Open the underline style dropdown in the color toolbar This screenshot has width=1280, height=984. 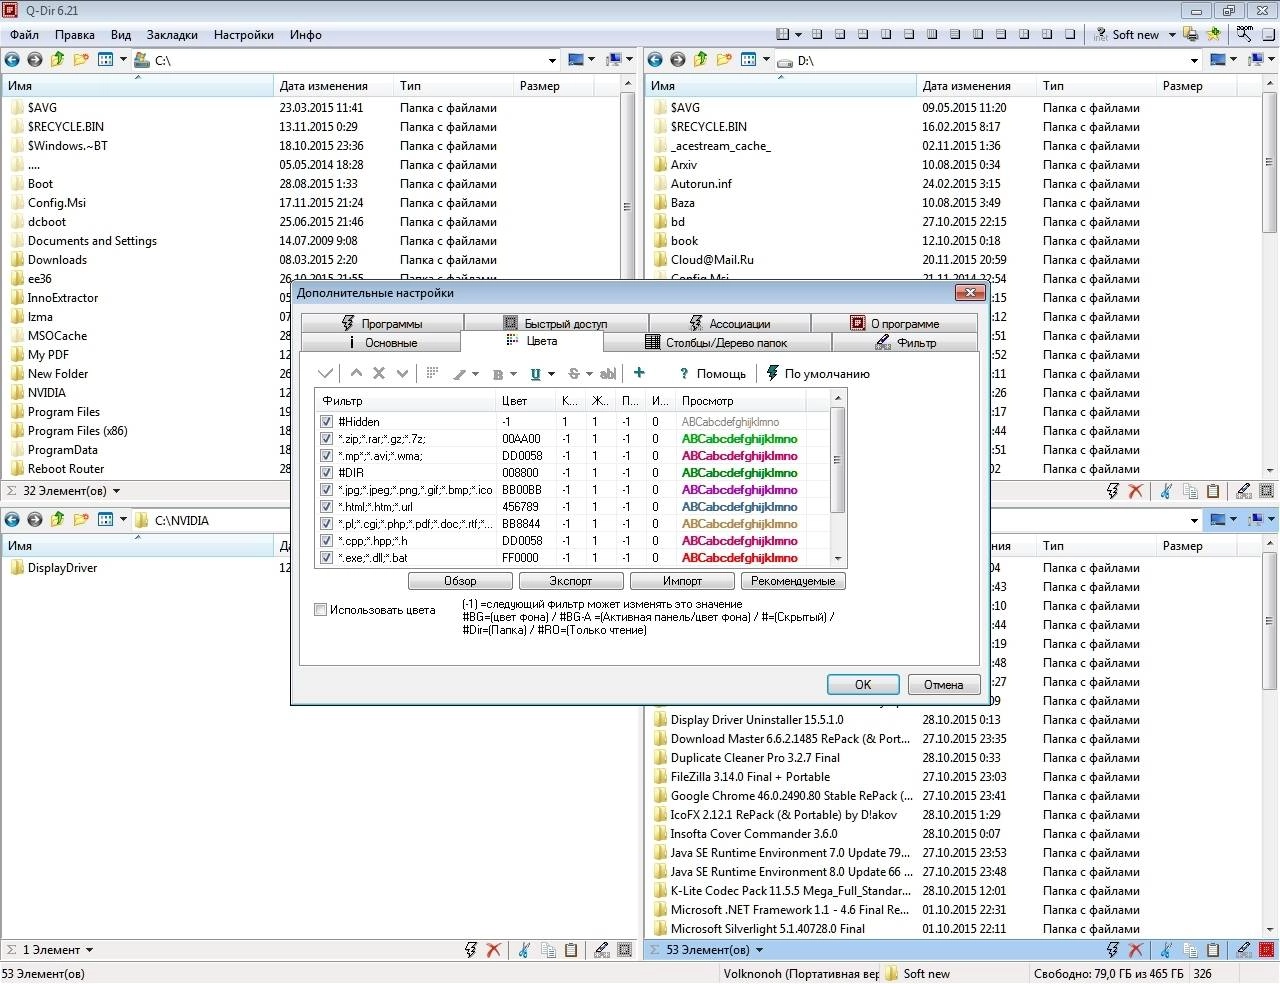pyautogui.click(x=551, y=374)
